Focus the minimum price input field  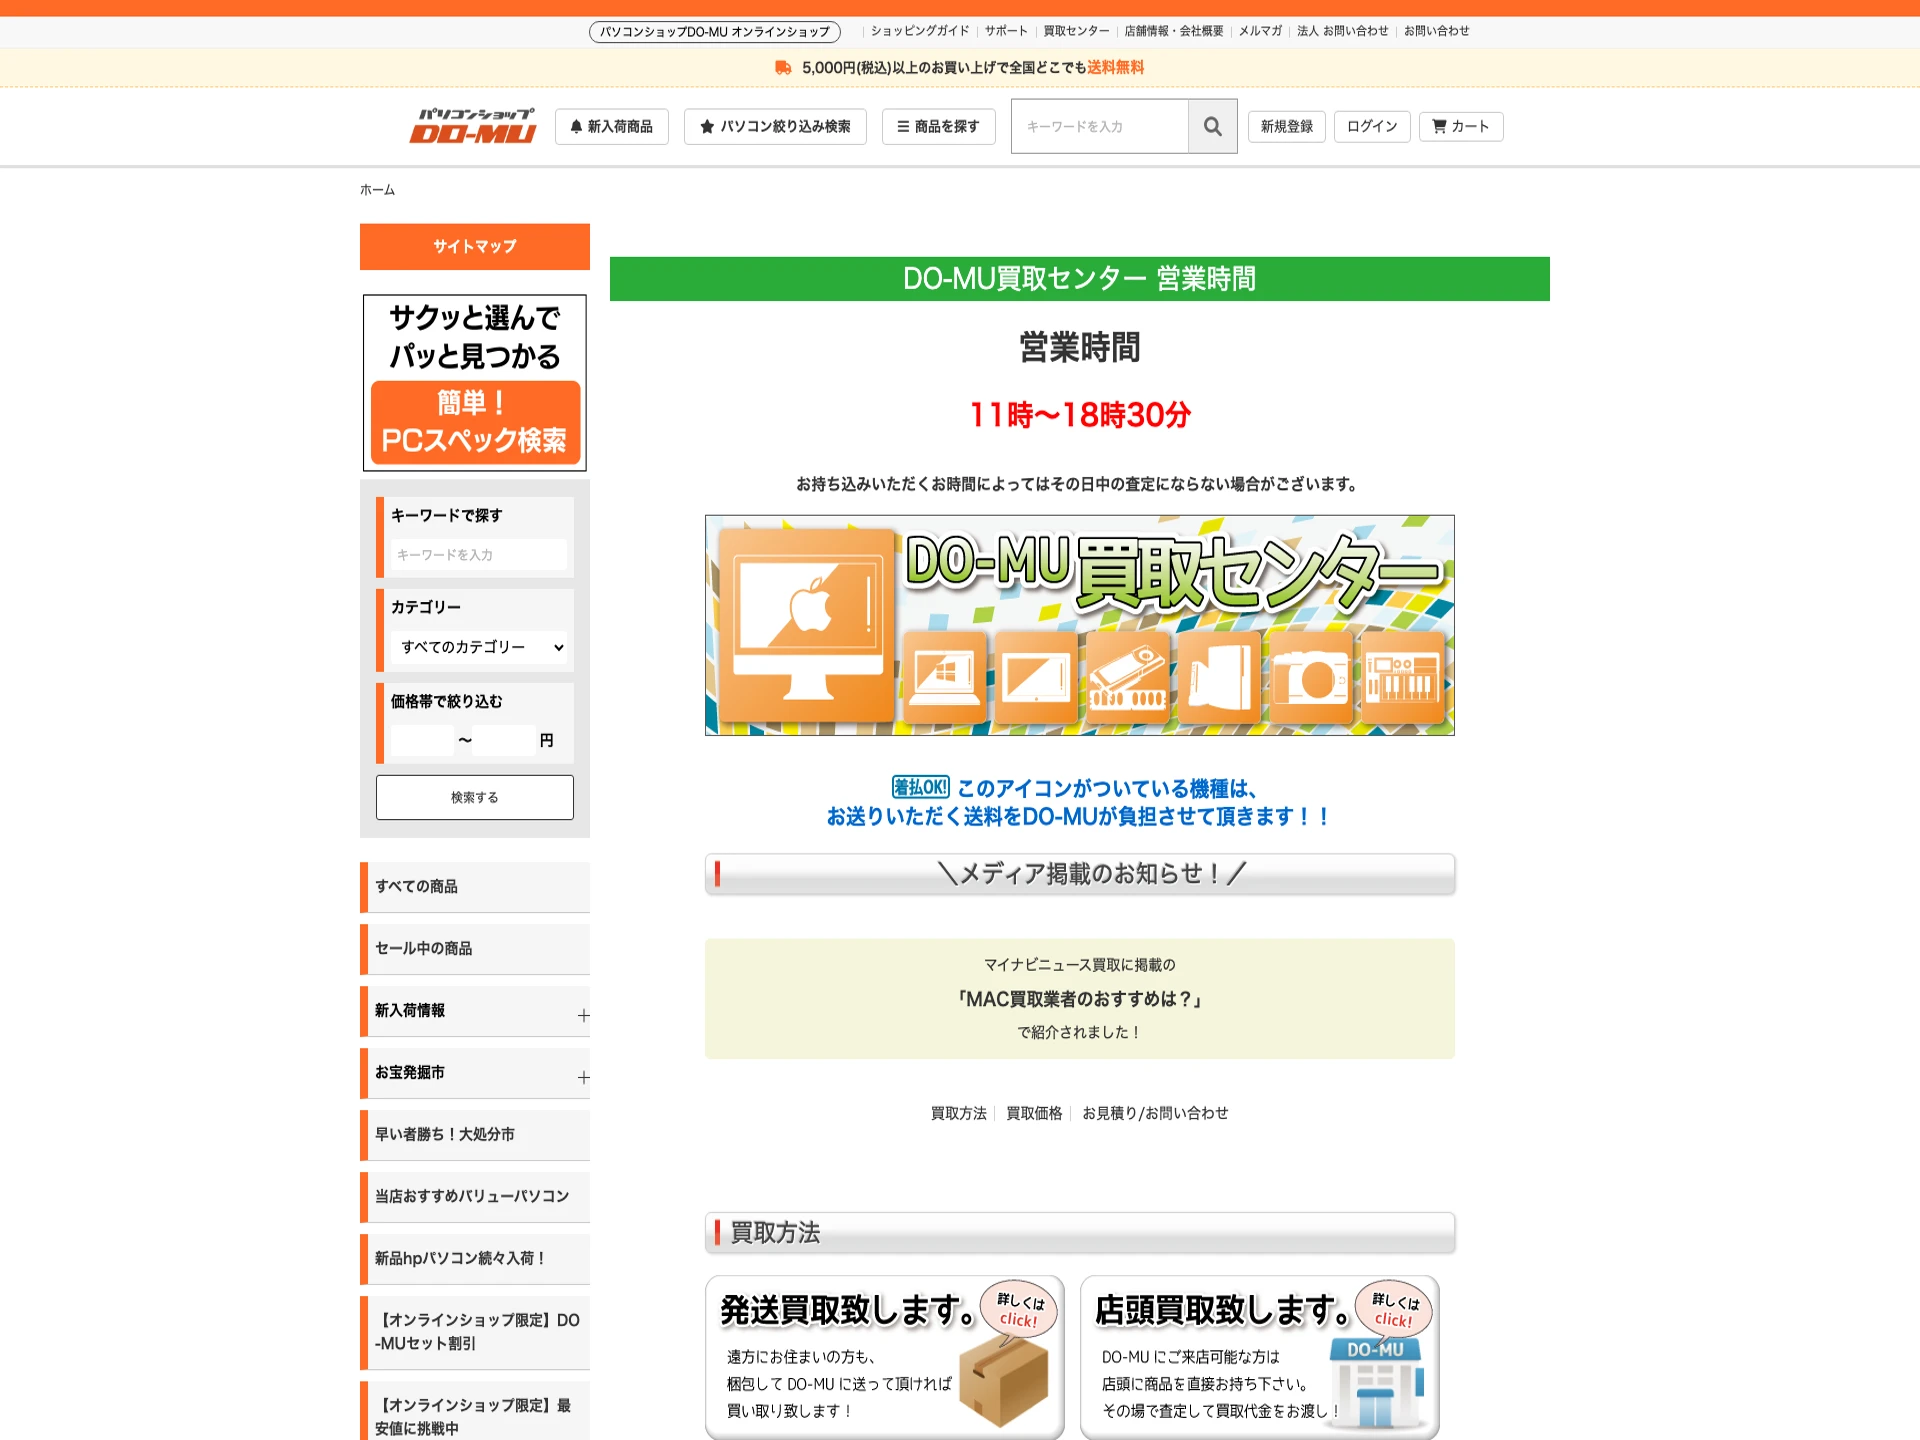tap(421, 740)
